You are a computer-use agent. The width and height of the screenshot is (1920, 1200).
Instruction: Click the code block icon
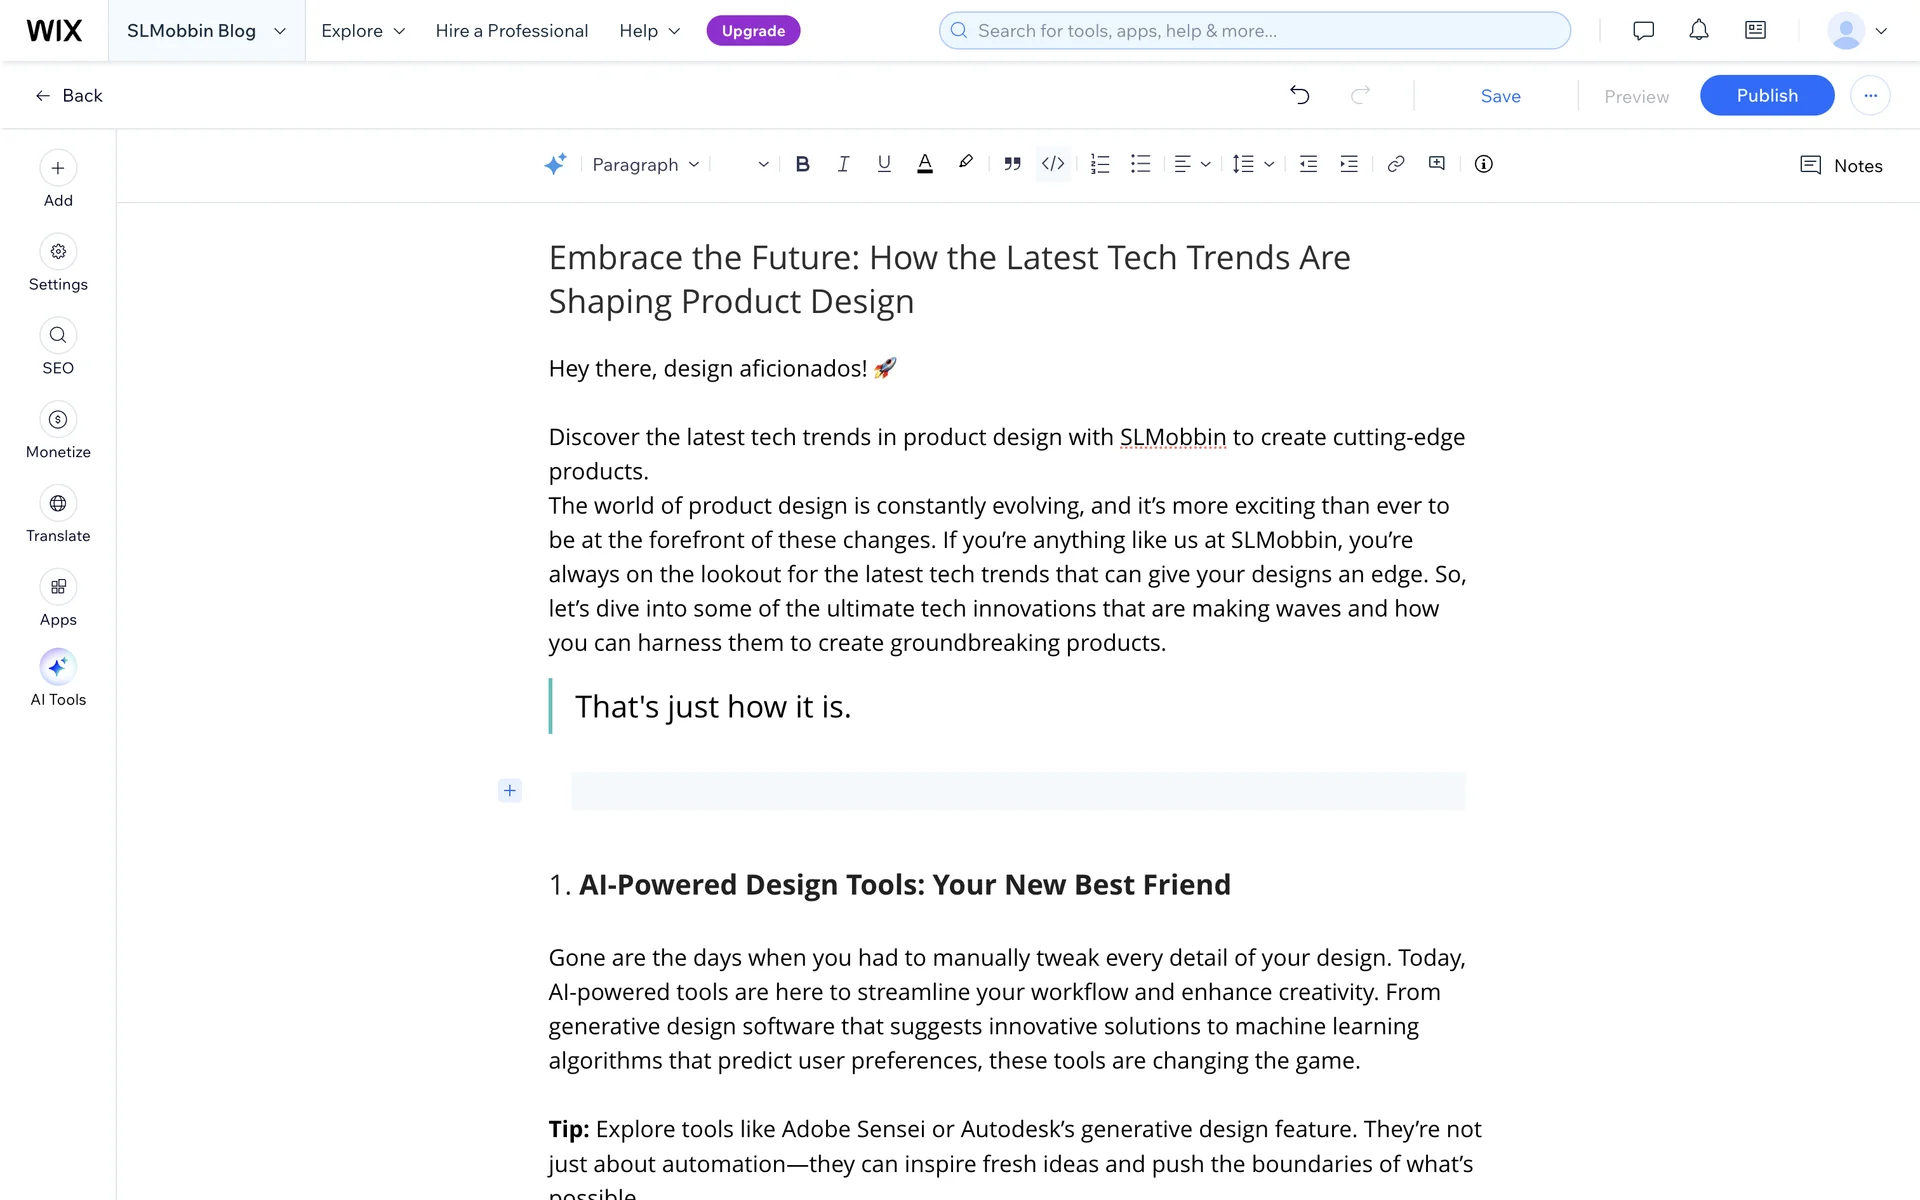coord(1053,164)
